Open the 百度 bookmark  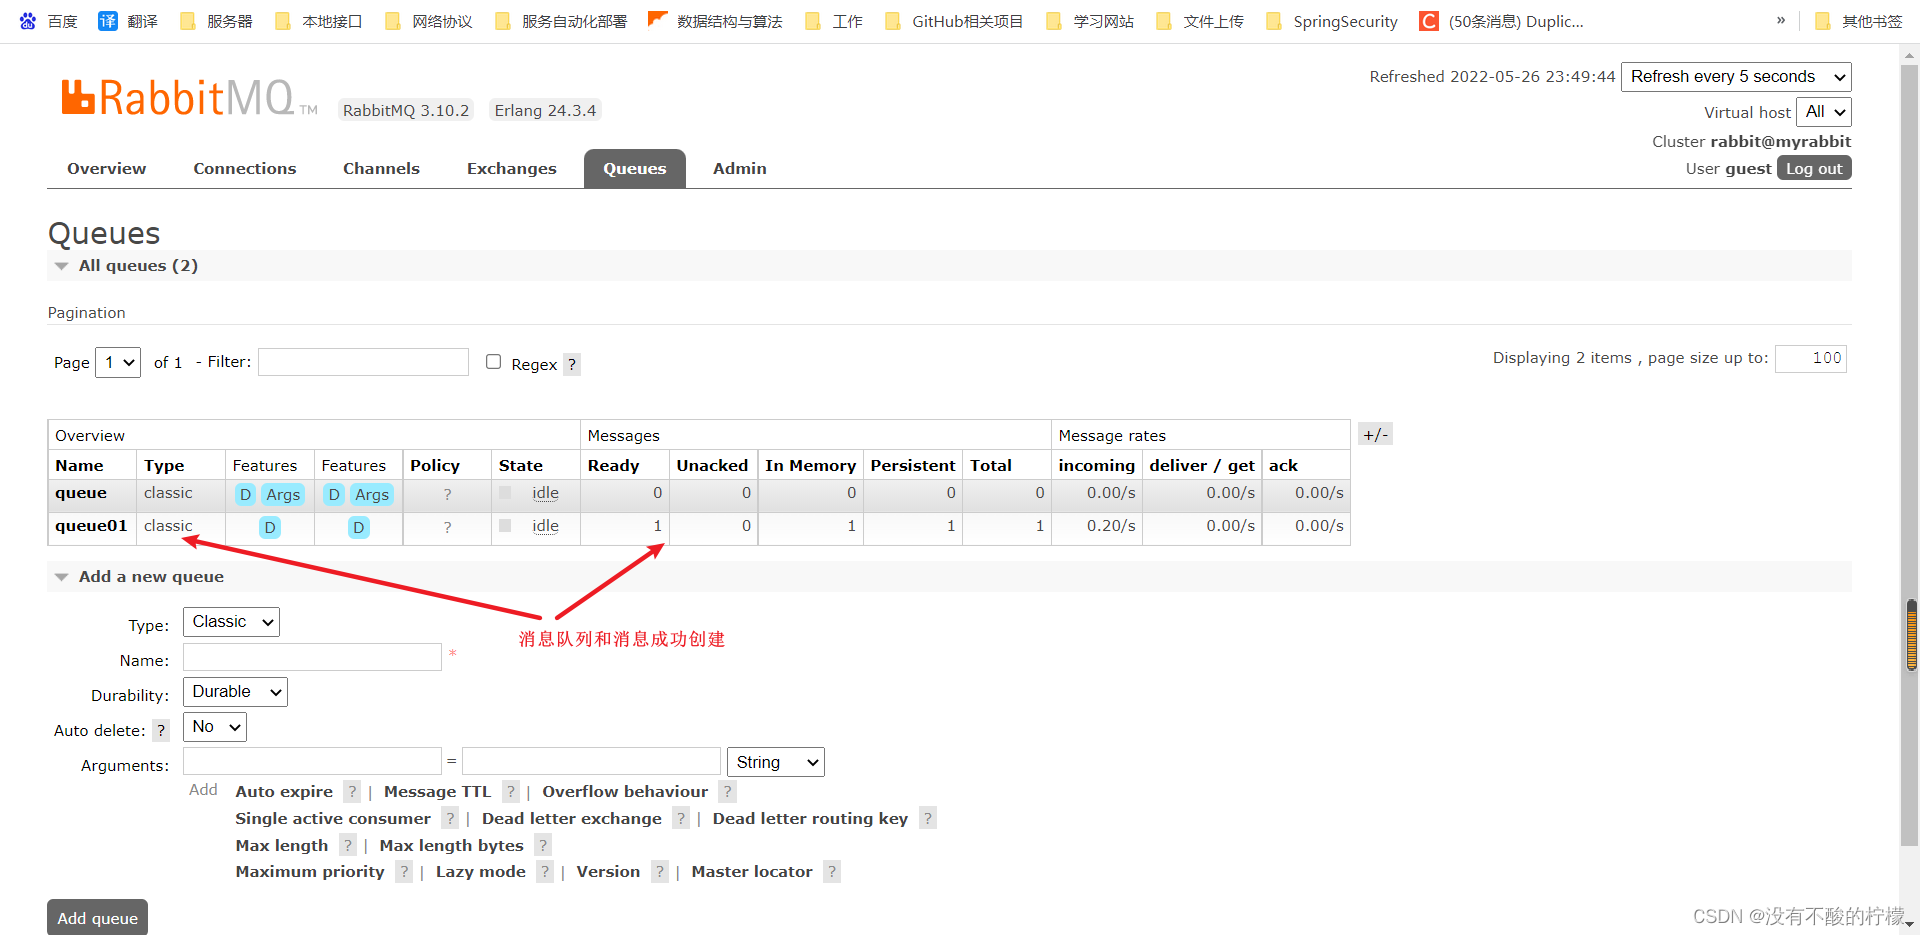click(49, 21)
